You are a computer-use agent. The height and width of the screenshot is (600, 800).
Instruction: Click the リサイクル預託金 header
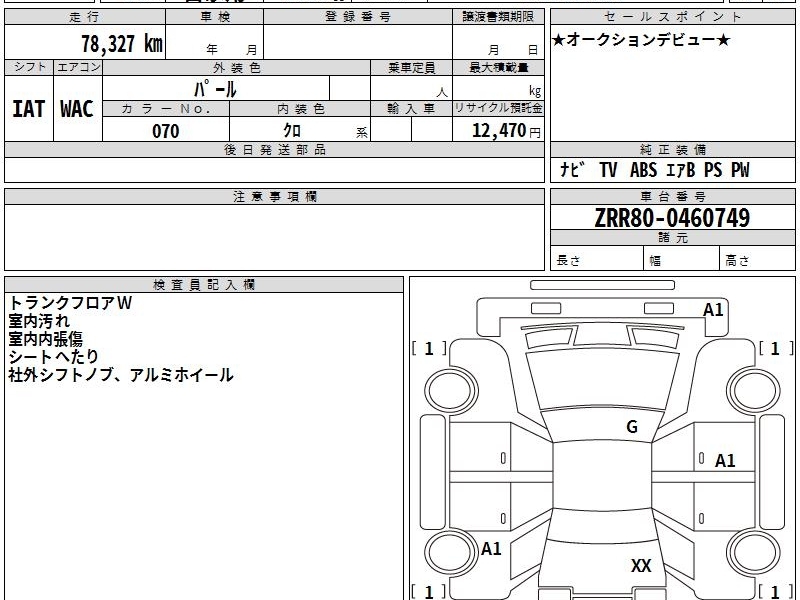click(498, 108)
